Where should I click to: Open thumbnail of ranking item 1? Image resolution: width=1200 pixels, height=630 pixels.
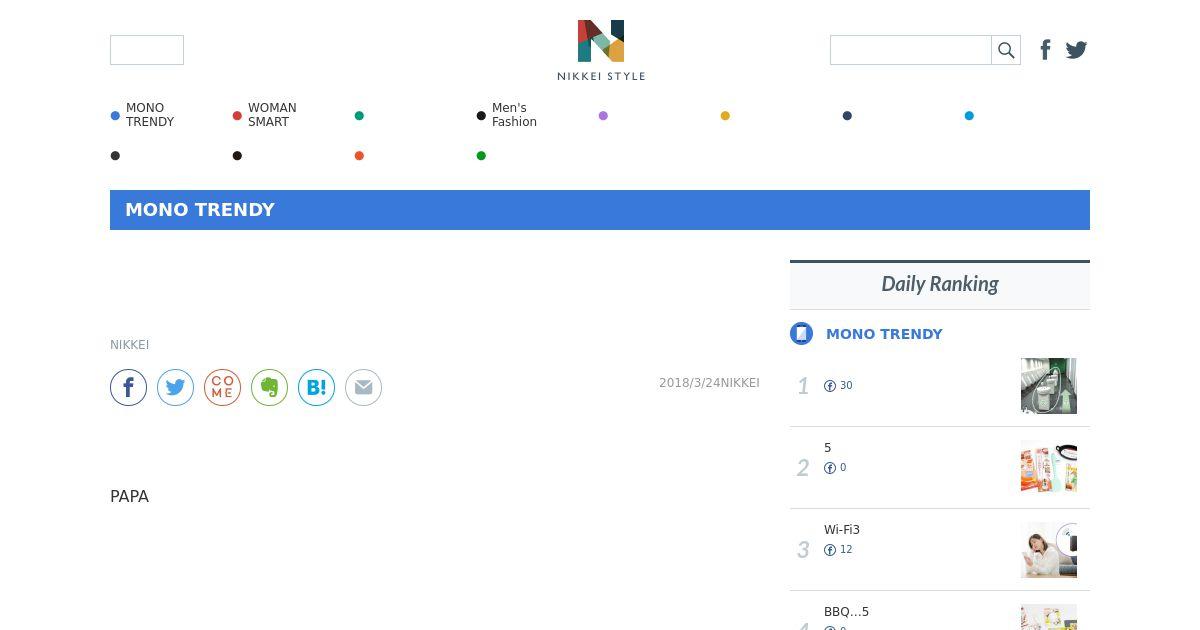tap(1049, 386)
